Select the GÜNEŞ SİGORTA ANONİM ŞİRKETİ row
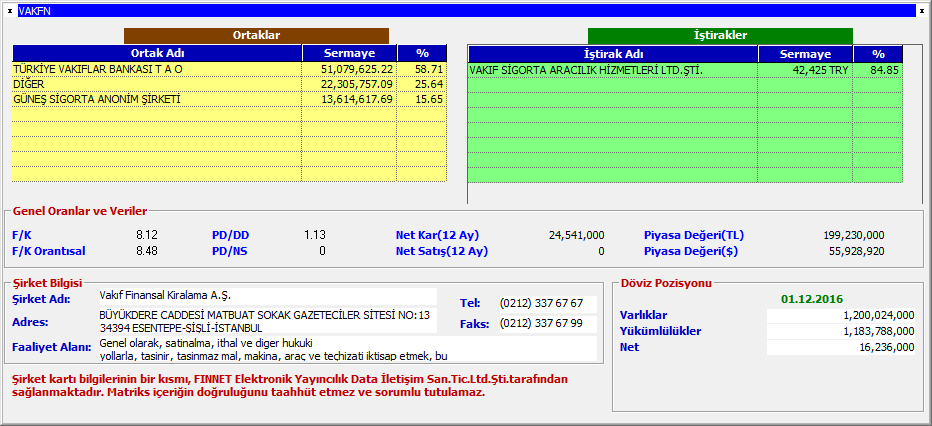The width and height of the screenshot is (932, 426). pos(229,99)
